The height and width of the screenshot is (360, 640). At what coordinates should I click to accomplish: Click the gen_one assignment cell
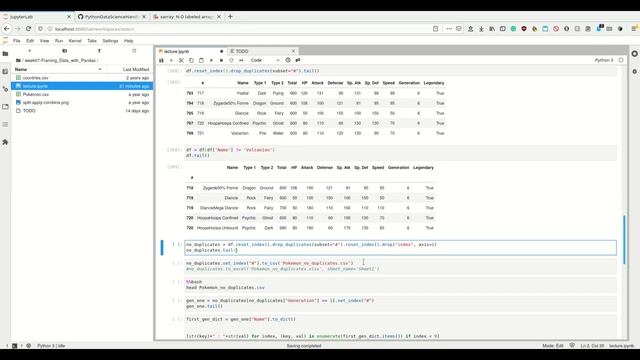[x=400, y=303]
